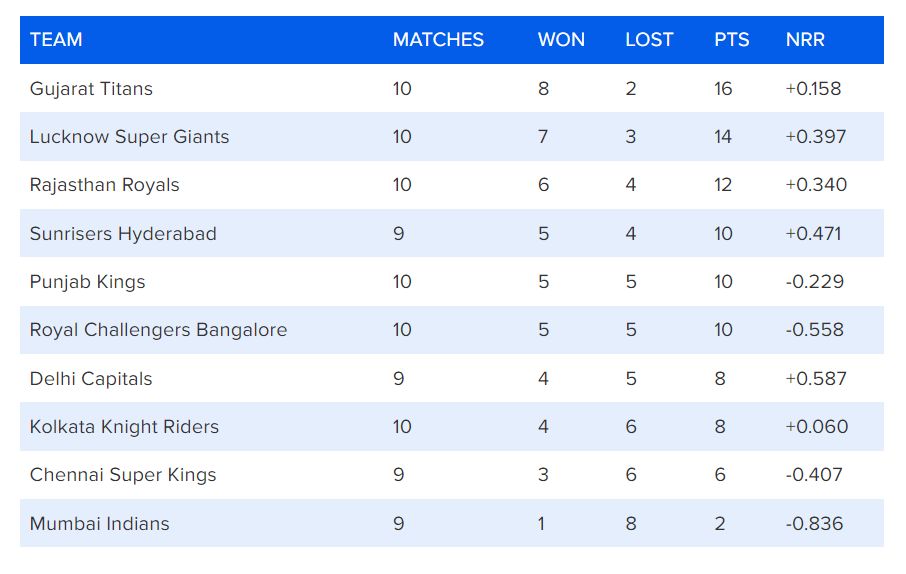Select the LOST column header

tap(649, 40)
